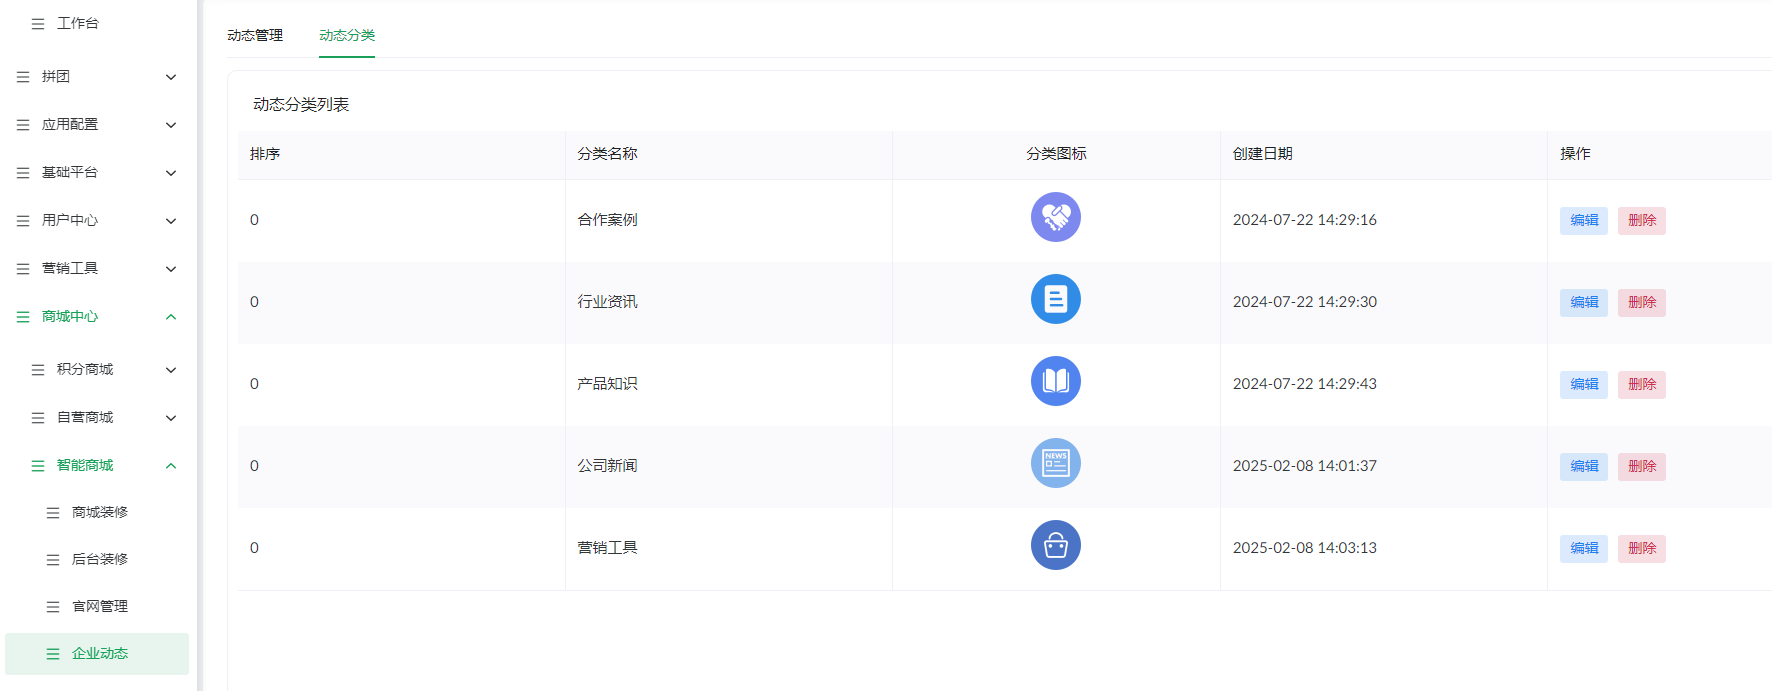Open the 官网管理 menu item
The height and width of the screenshot is (691, 1772).
pyautogui.click(x=100, y=606)
